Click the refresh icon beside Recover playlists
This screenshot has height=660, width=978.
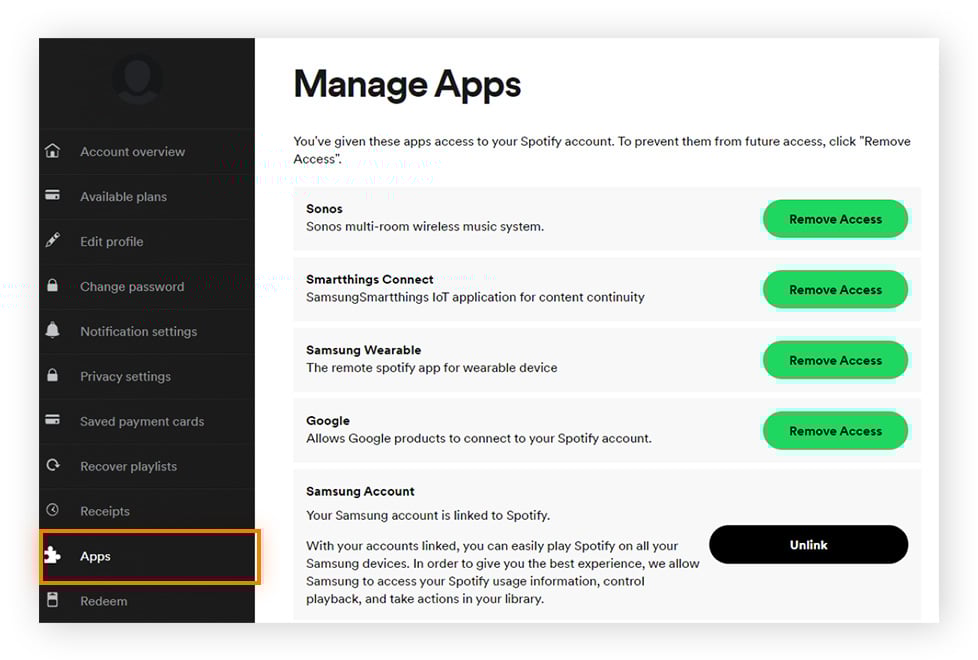point(52,465)
